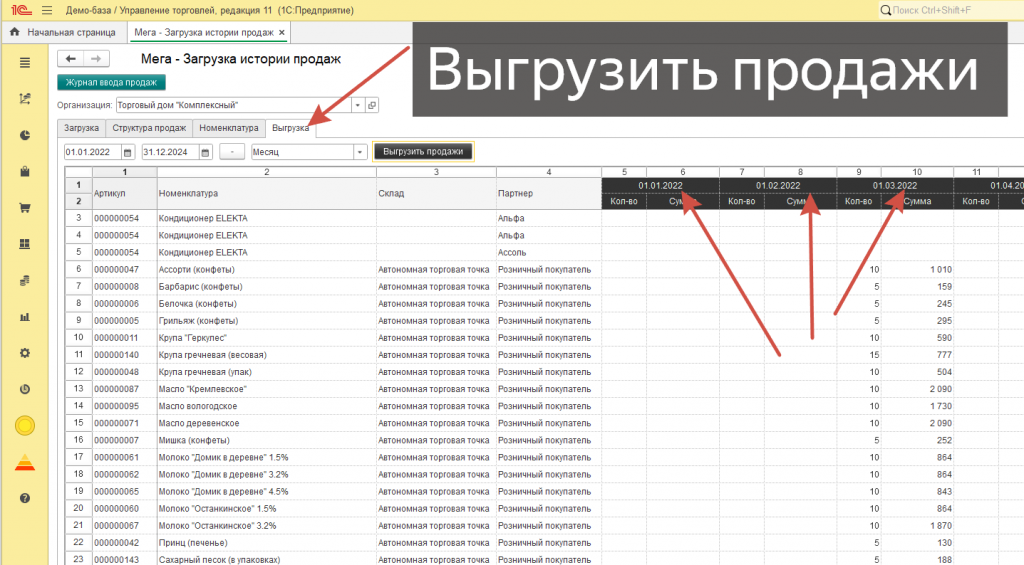Select the Ассорти (конфеты) cell
Viewport: 1024px width, 565px height.
click(266, 270)
